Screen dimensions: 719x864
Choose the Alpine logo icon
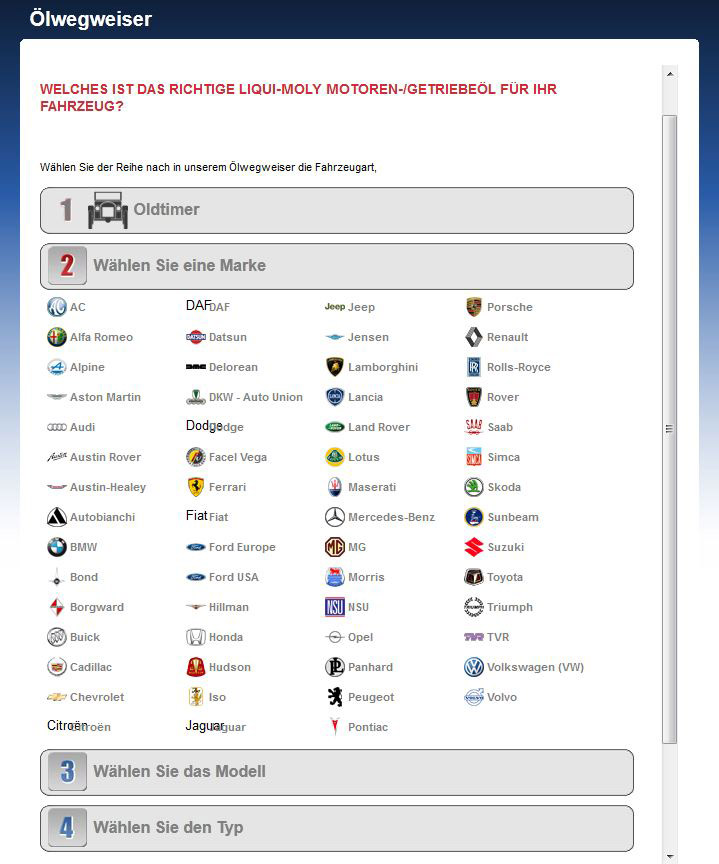pos(57,367)
